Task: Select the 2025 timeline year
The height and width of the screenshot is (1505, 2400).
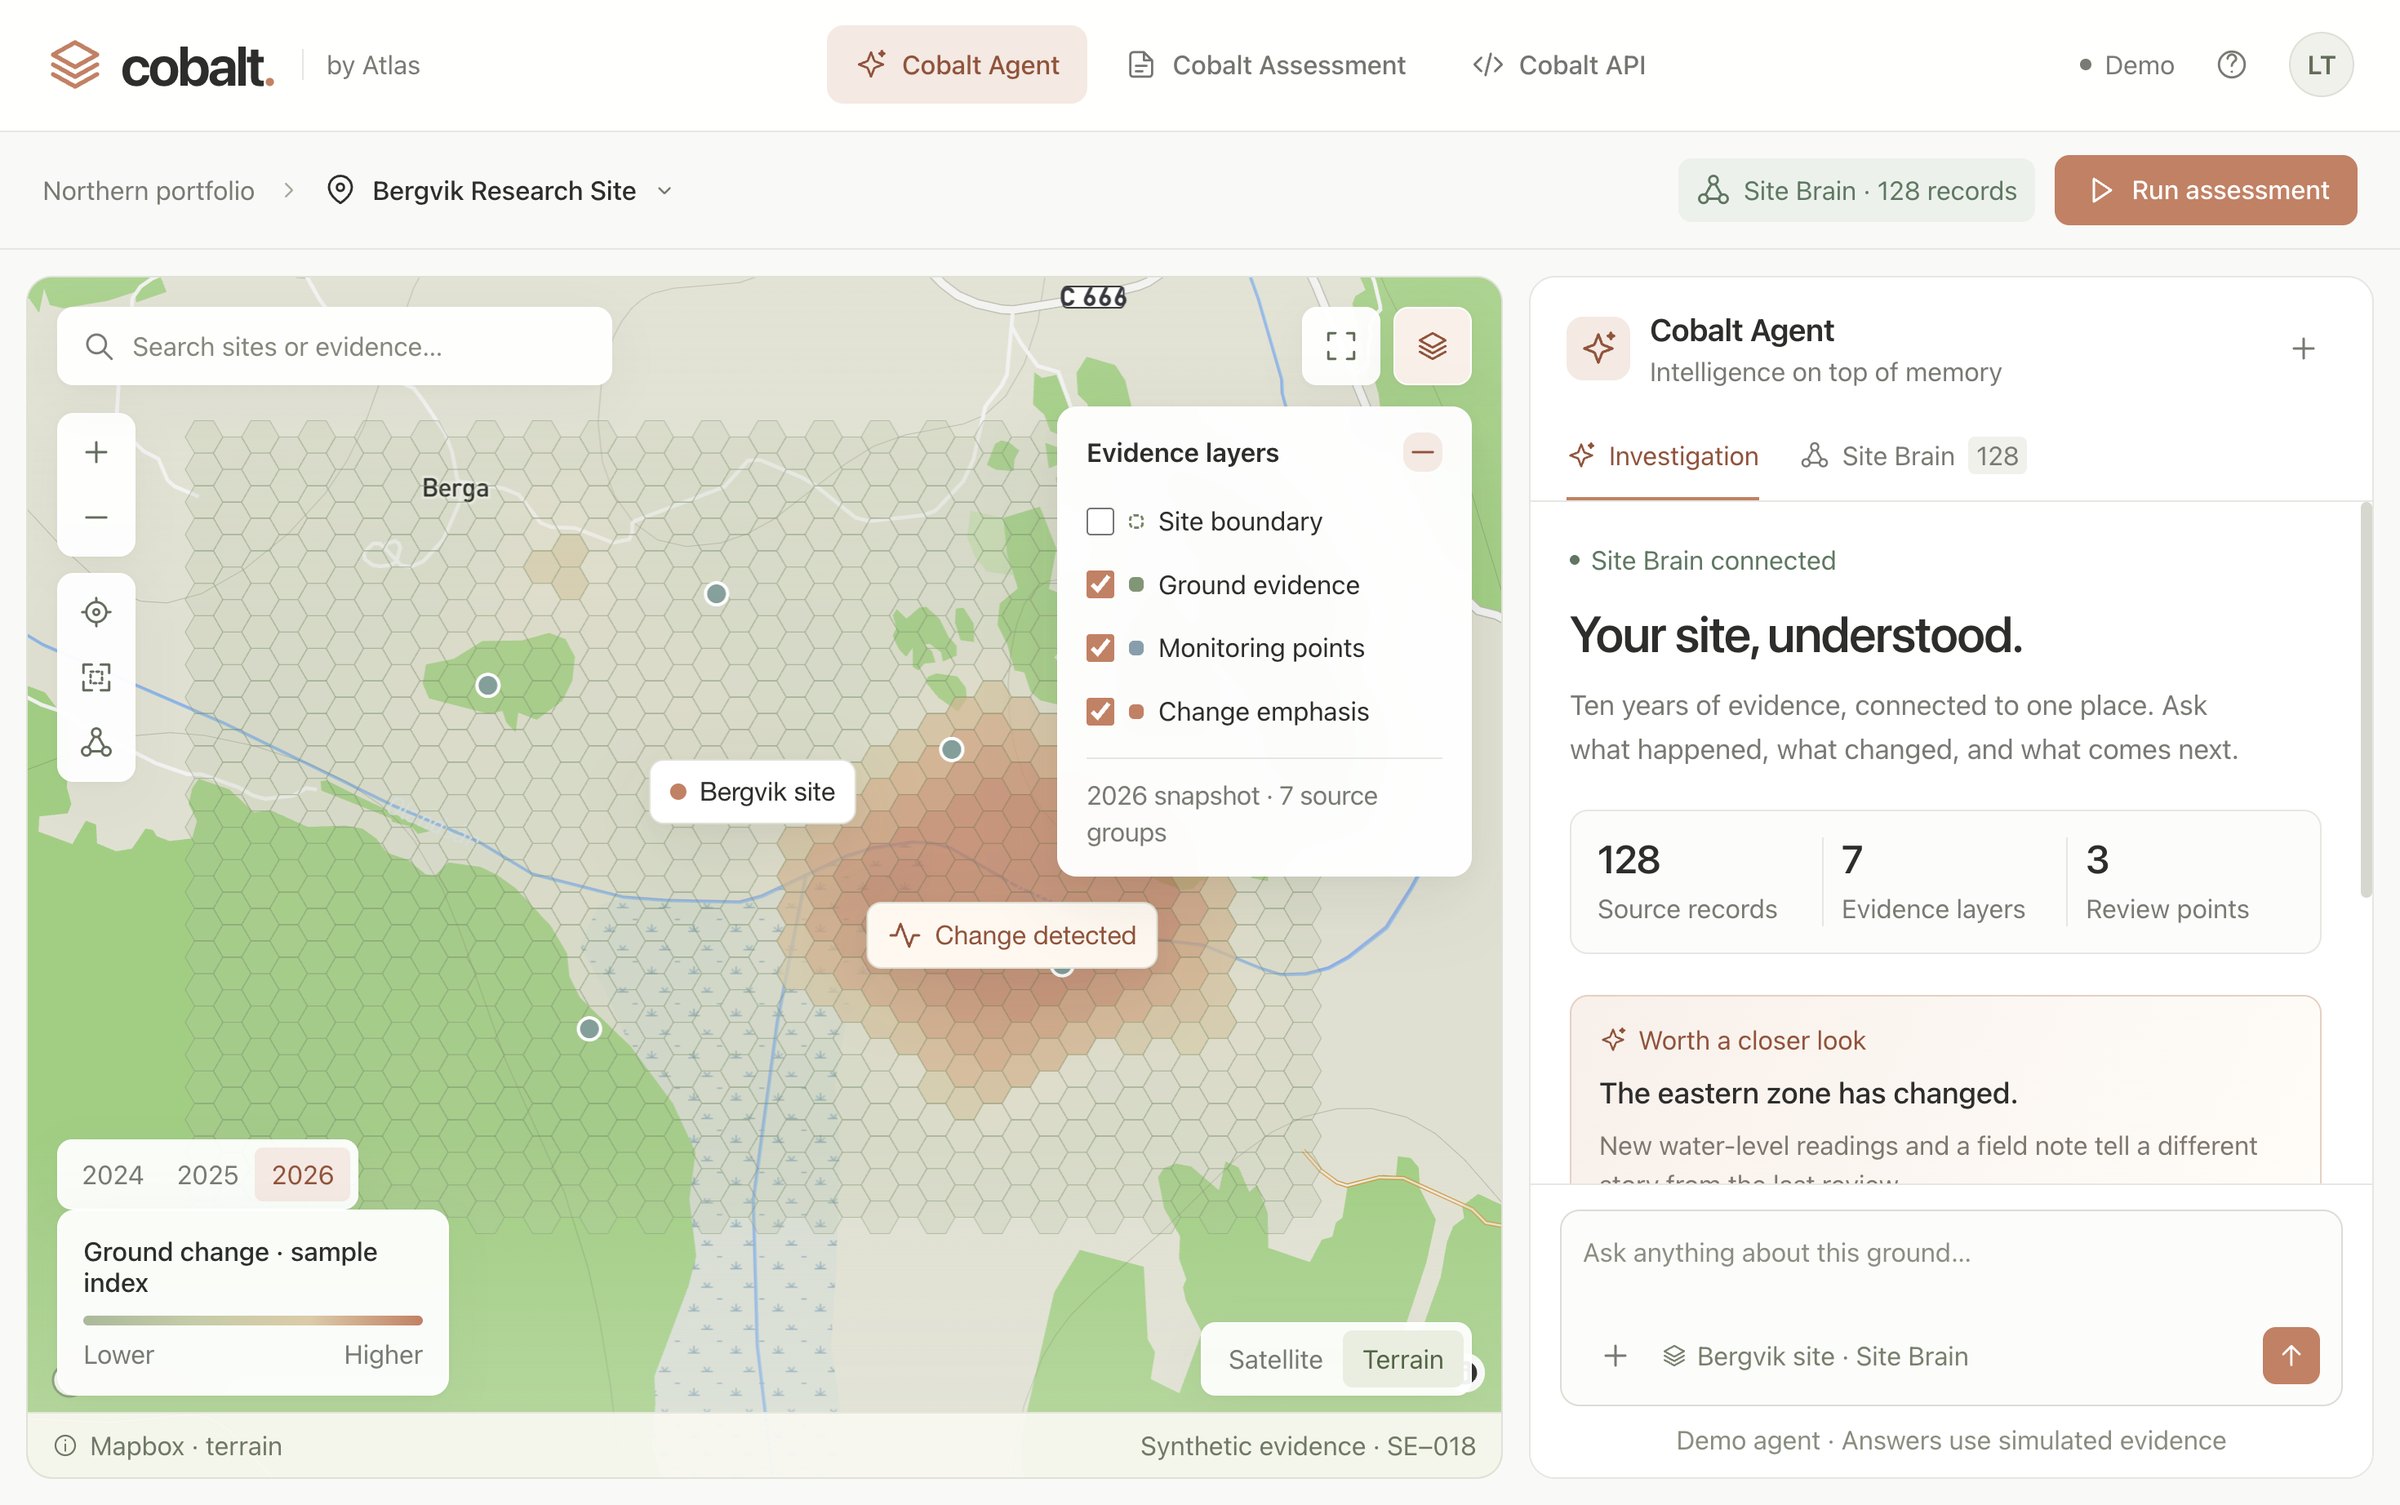Action: pos(207,1175)
